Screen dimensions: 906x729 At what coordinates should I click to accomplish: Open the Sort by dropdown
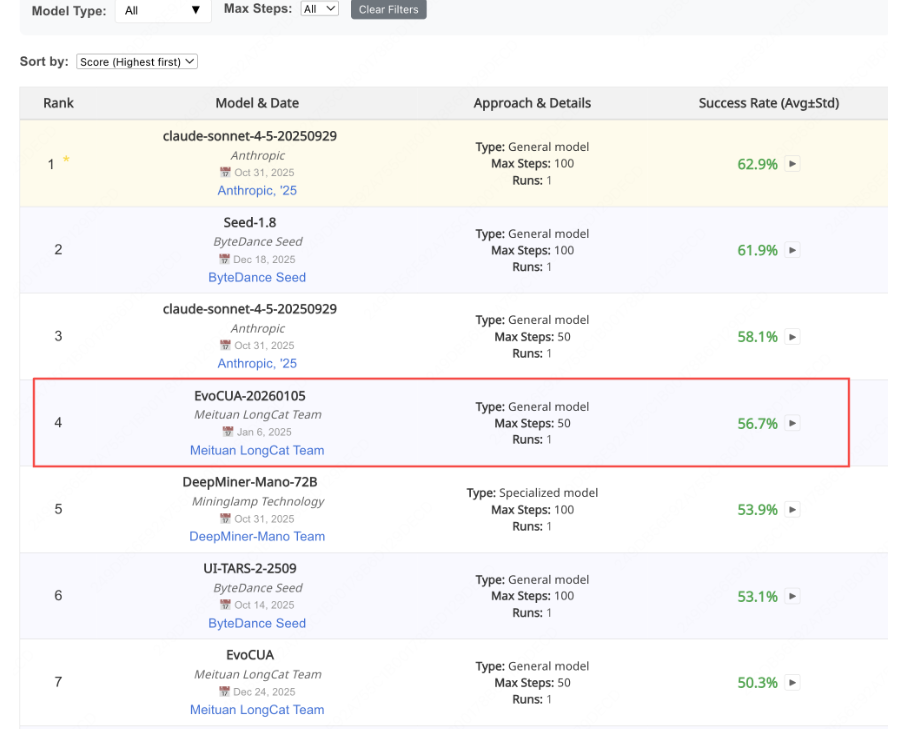click(x=138, y=62)
